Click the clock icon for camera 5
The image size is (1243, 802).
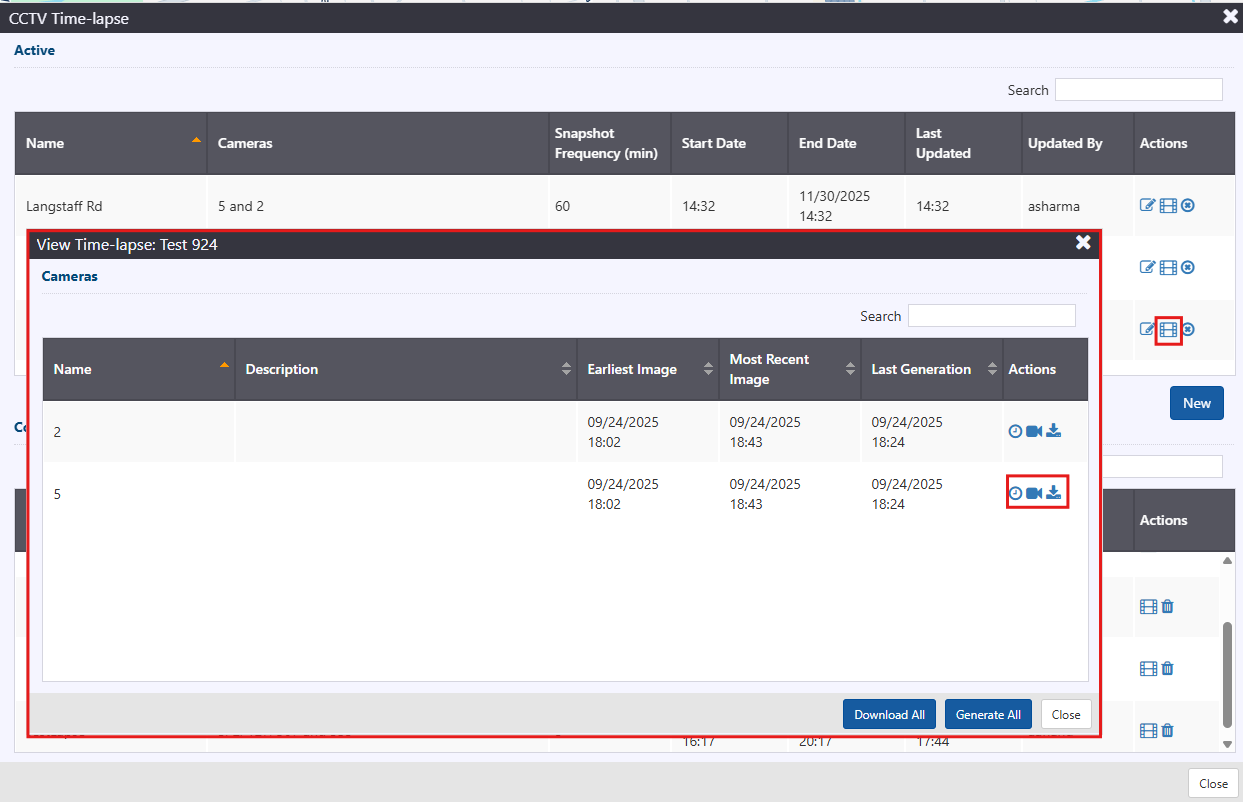(1015, 493)
